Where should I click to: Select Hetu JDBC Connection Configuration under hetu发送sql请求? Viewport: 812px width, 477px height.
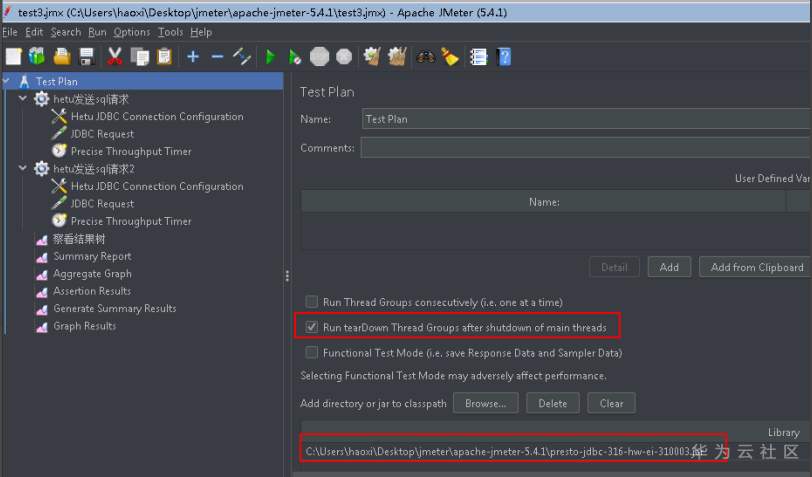[x=157, y=117]
